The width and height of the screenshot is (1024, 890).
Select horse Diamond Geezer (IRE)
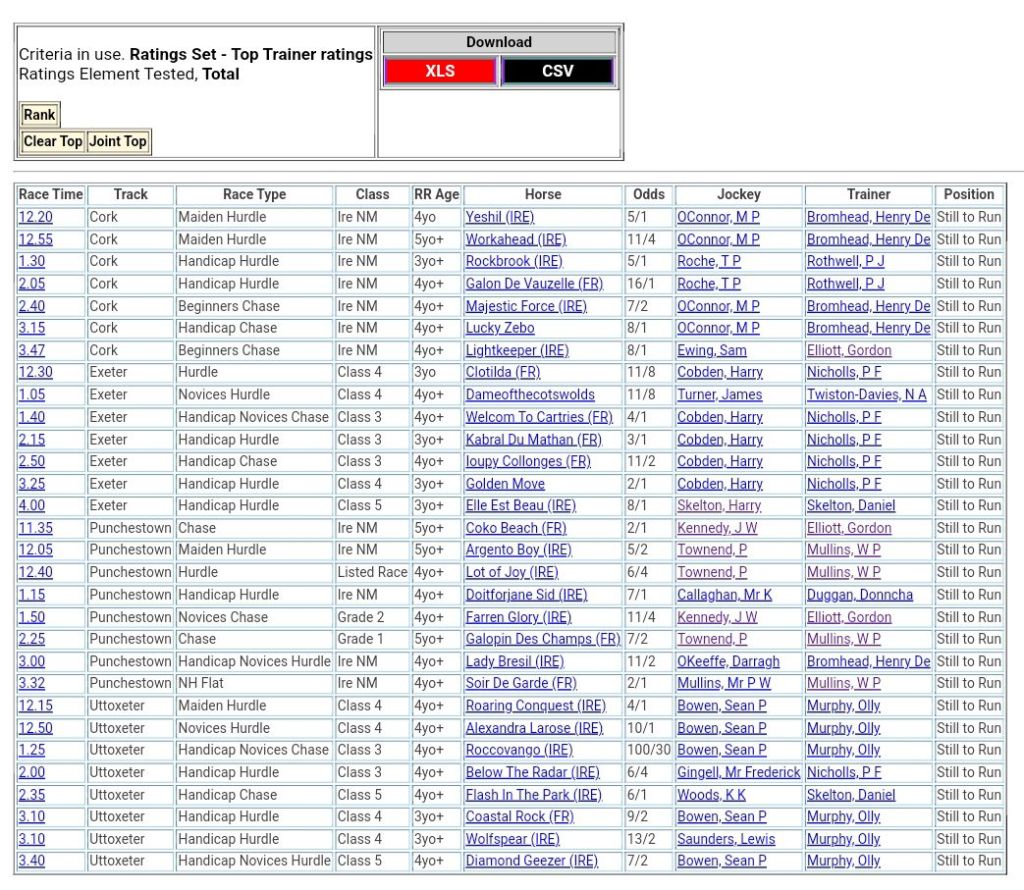click(531, 861)
